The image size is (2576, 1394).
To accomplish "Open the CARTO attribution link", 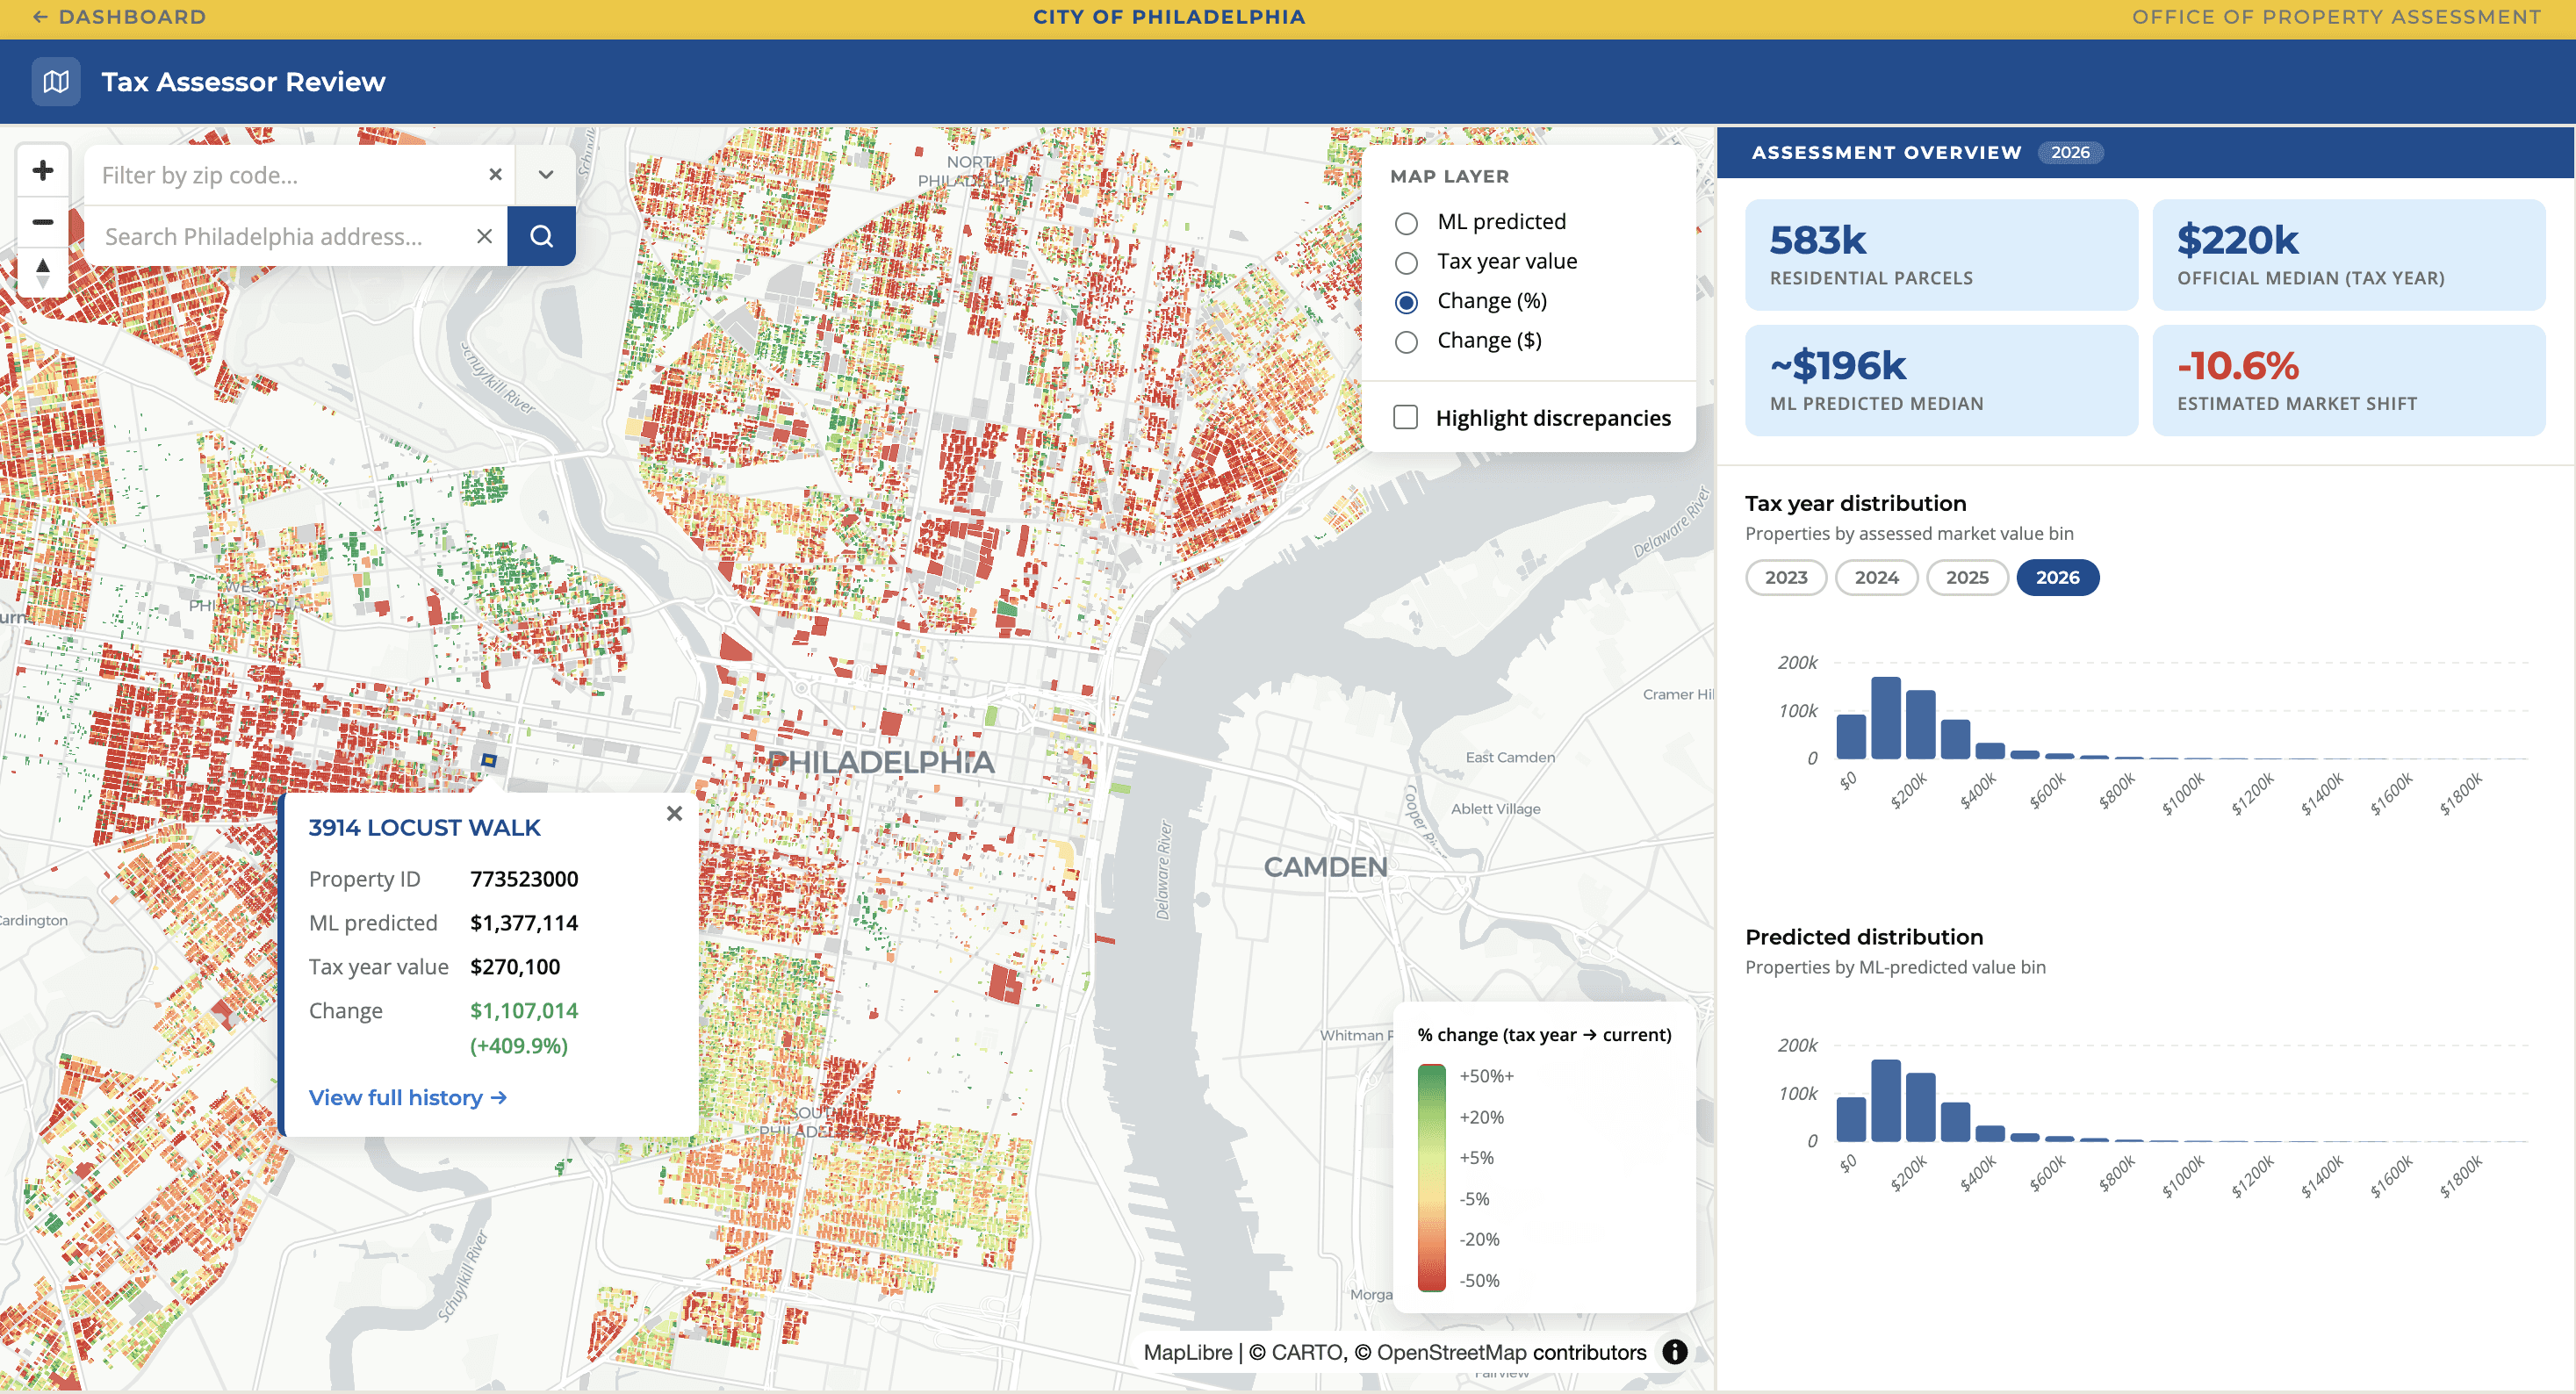I will point(1297,1353).
